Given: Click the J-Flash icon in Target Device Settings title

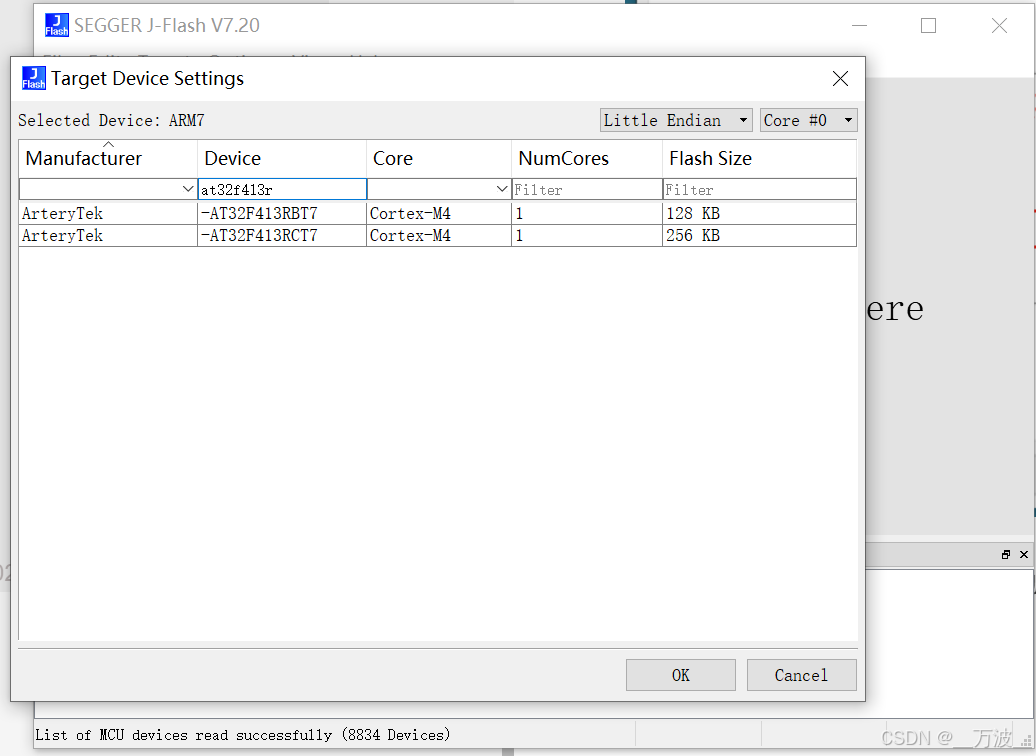Looking at the screenshot, I should 34,78.
